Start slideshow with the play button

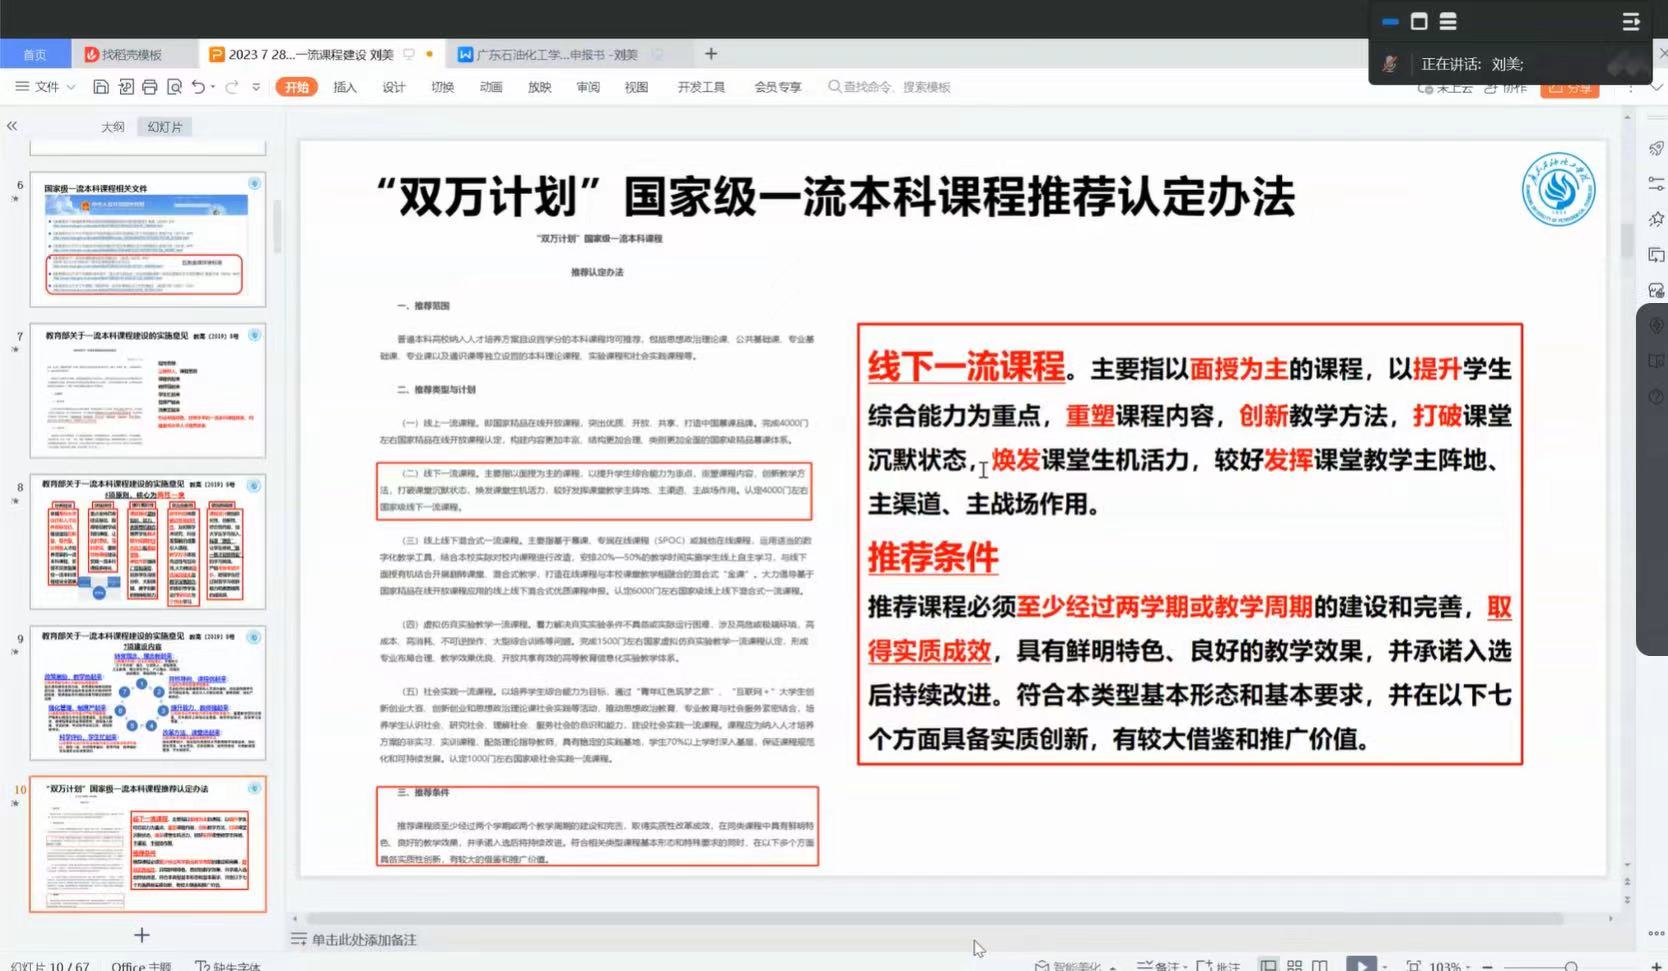click(x=1361, y=965)
